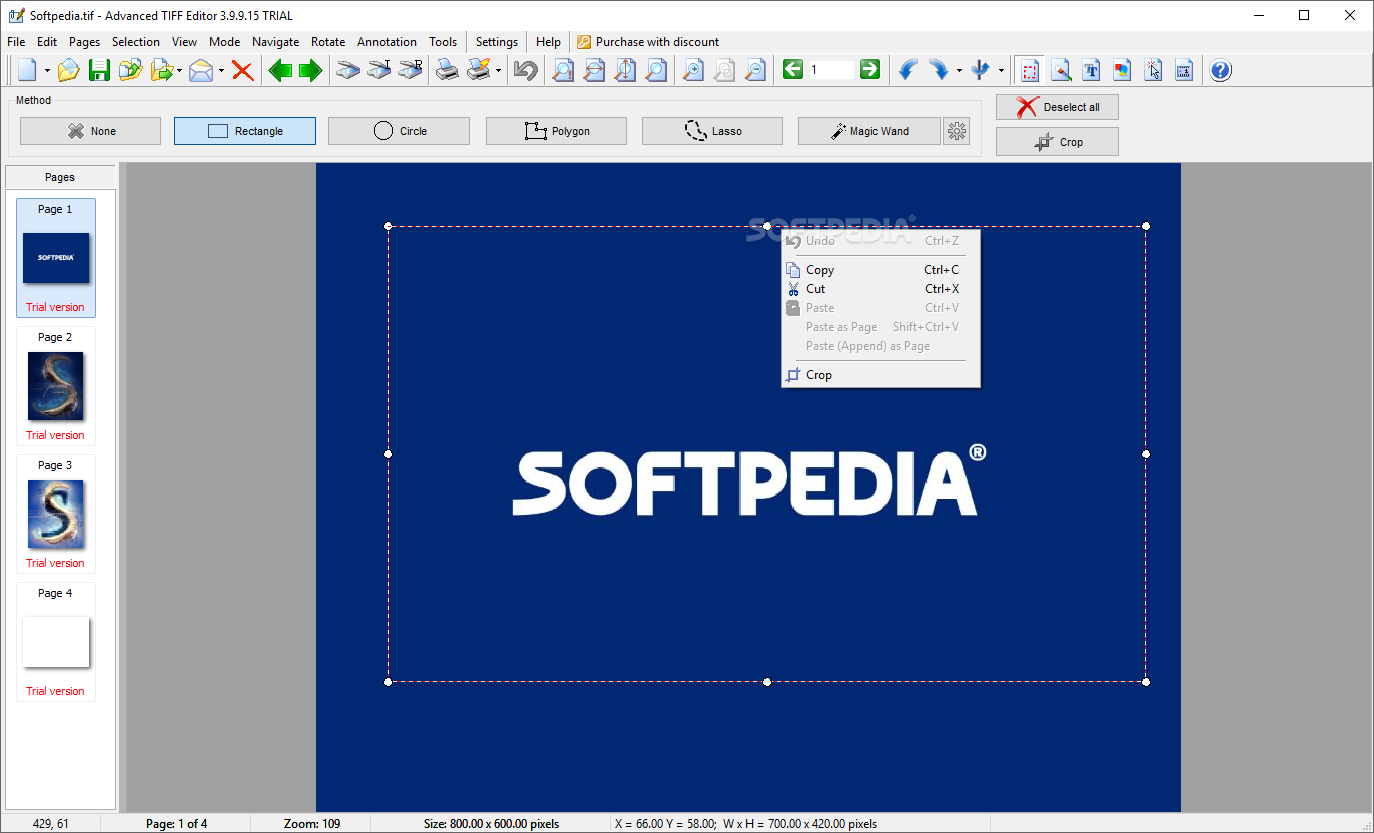Click the Crop button below Deselect all
The height and width of the screenshot is (833, 1374).
(1057, 142)
